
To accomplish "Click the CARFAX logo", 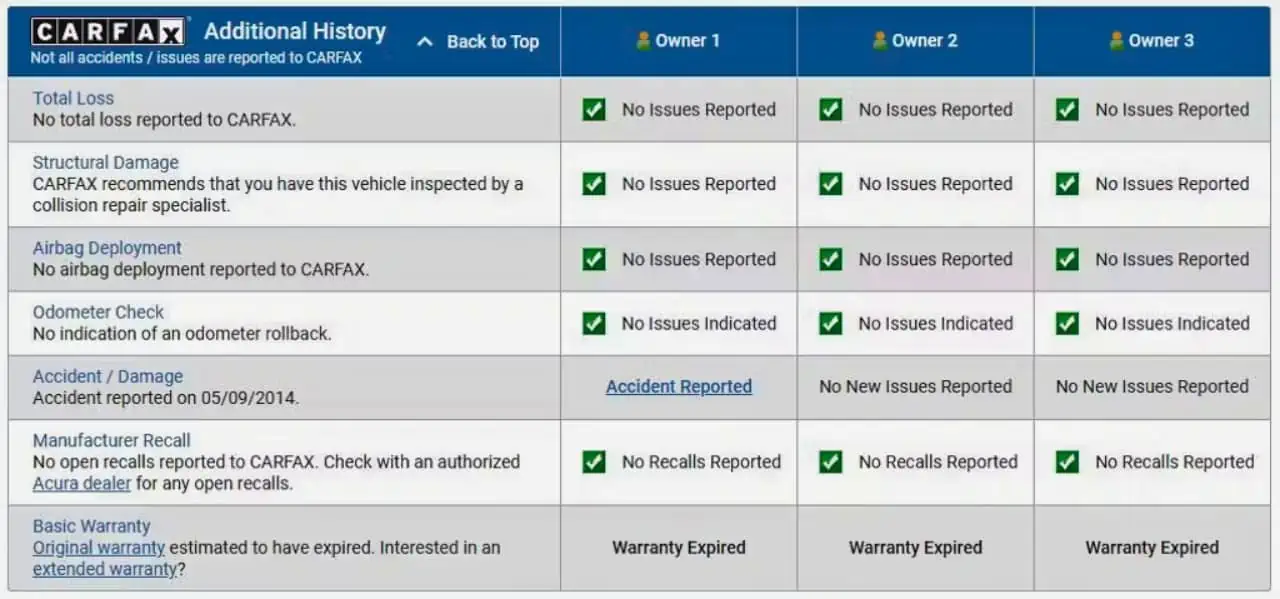I will [107, 30].
